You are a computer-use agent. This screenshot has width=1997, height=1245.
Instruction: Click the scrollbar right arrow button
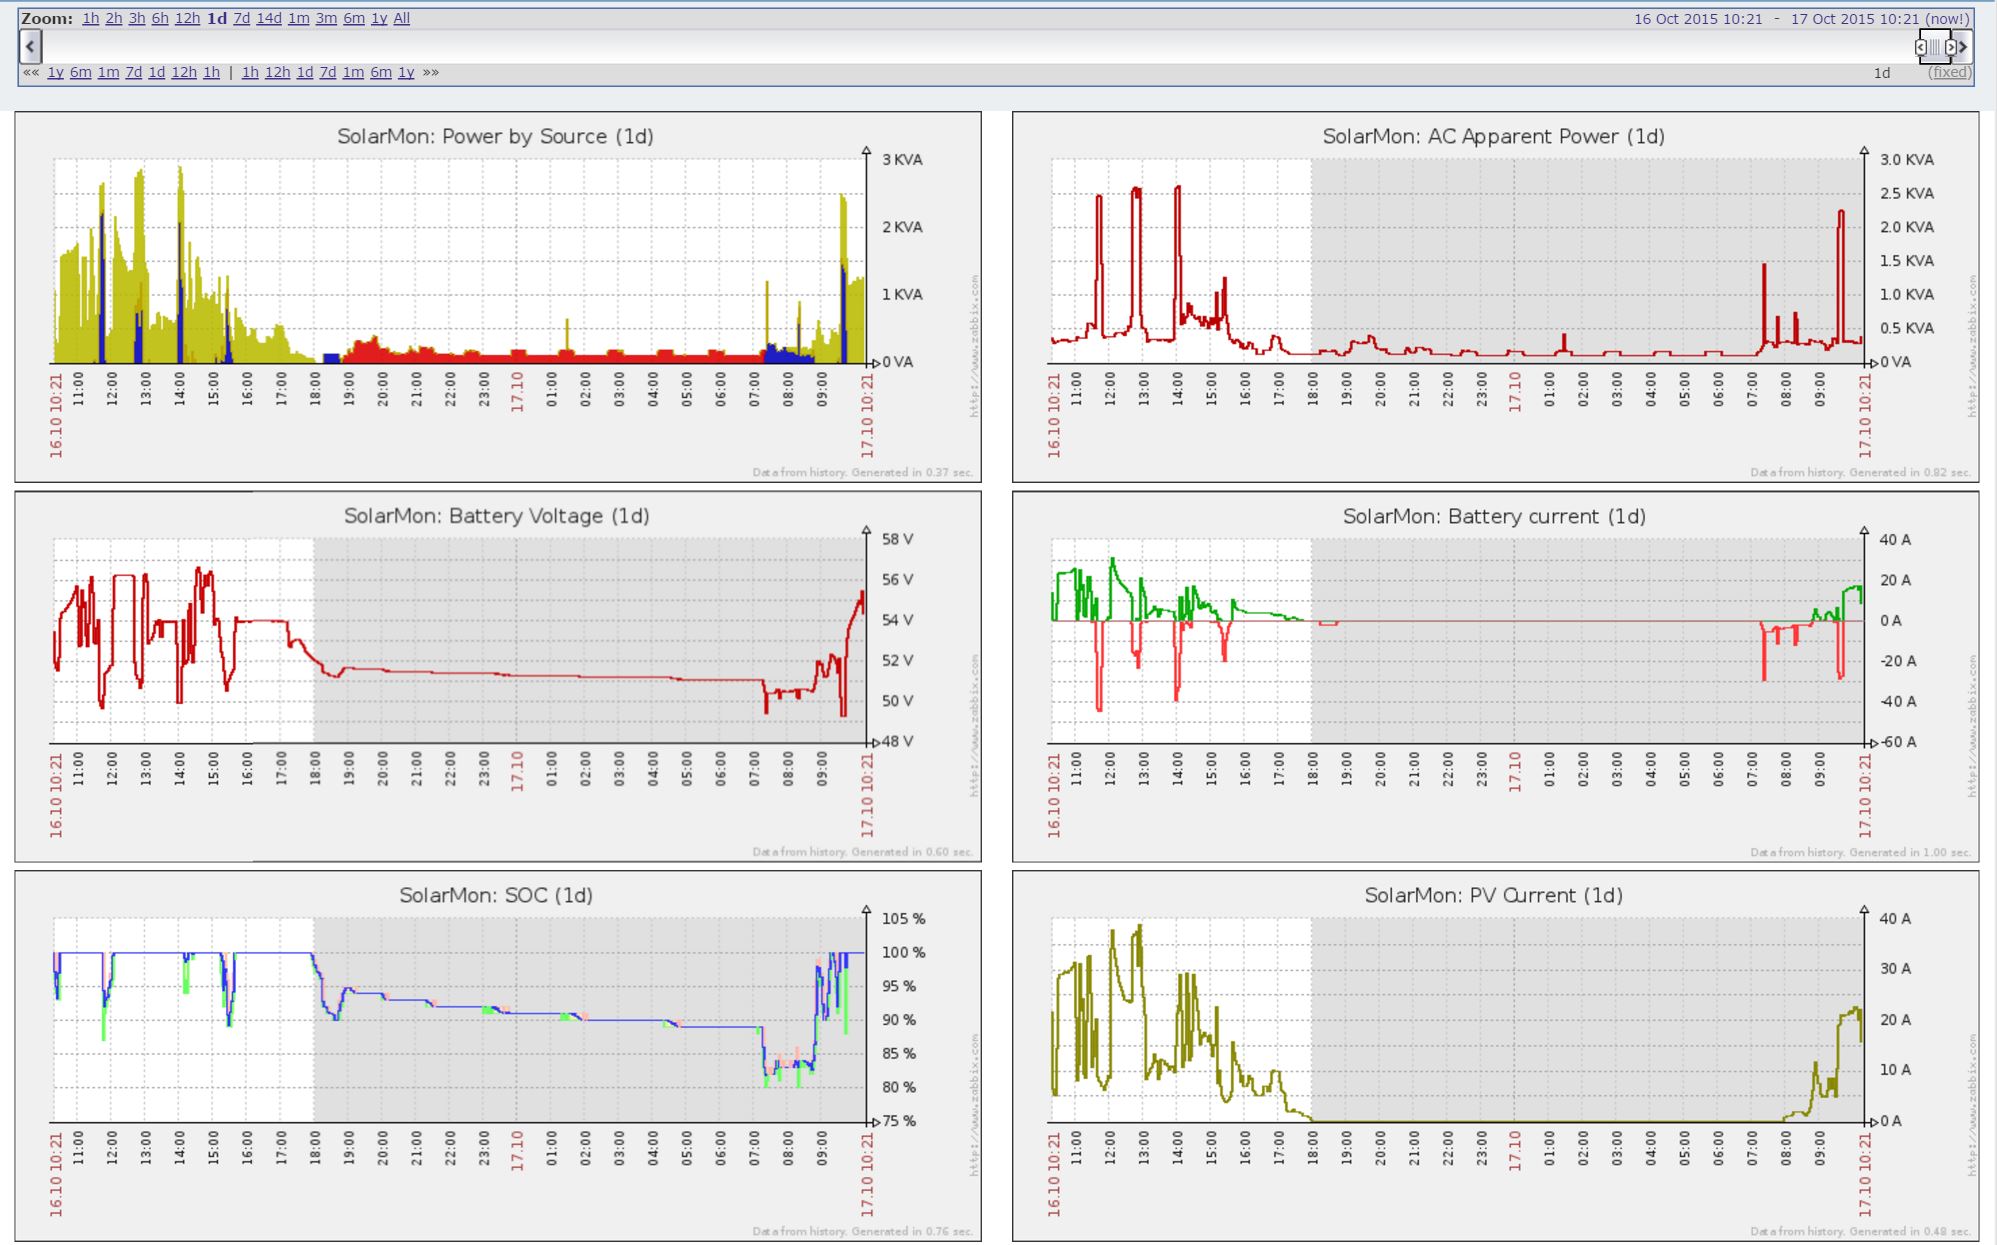[x=1963, y=47]
